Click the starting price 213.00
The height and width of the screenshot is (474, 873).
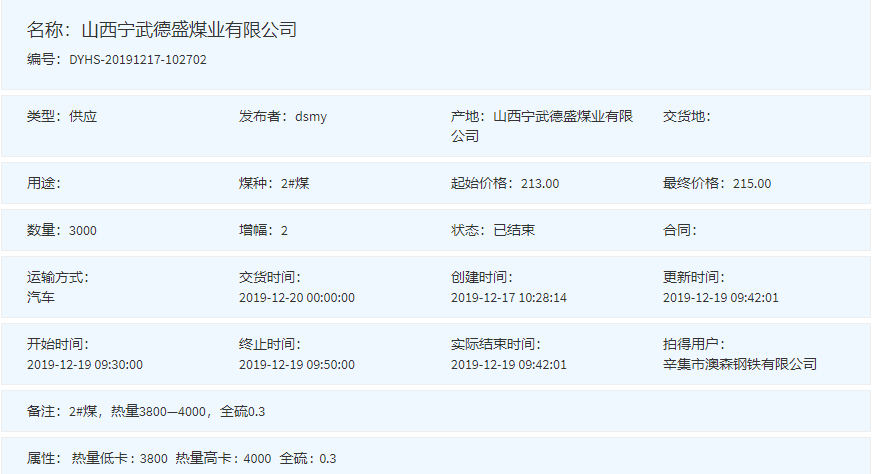click(x=540, y=183)
